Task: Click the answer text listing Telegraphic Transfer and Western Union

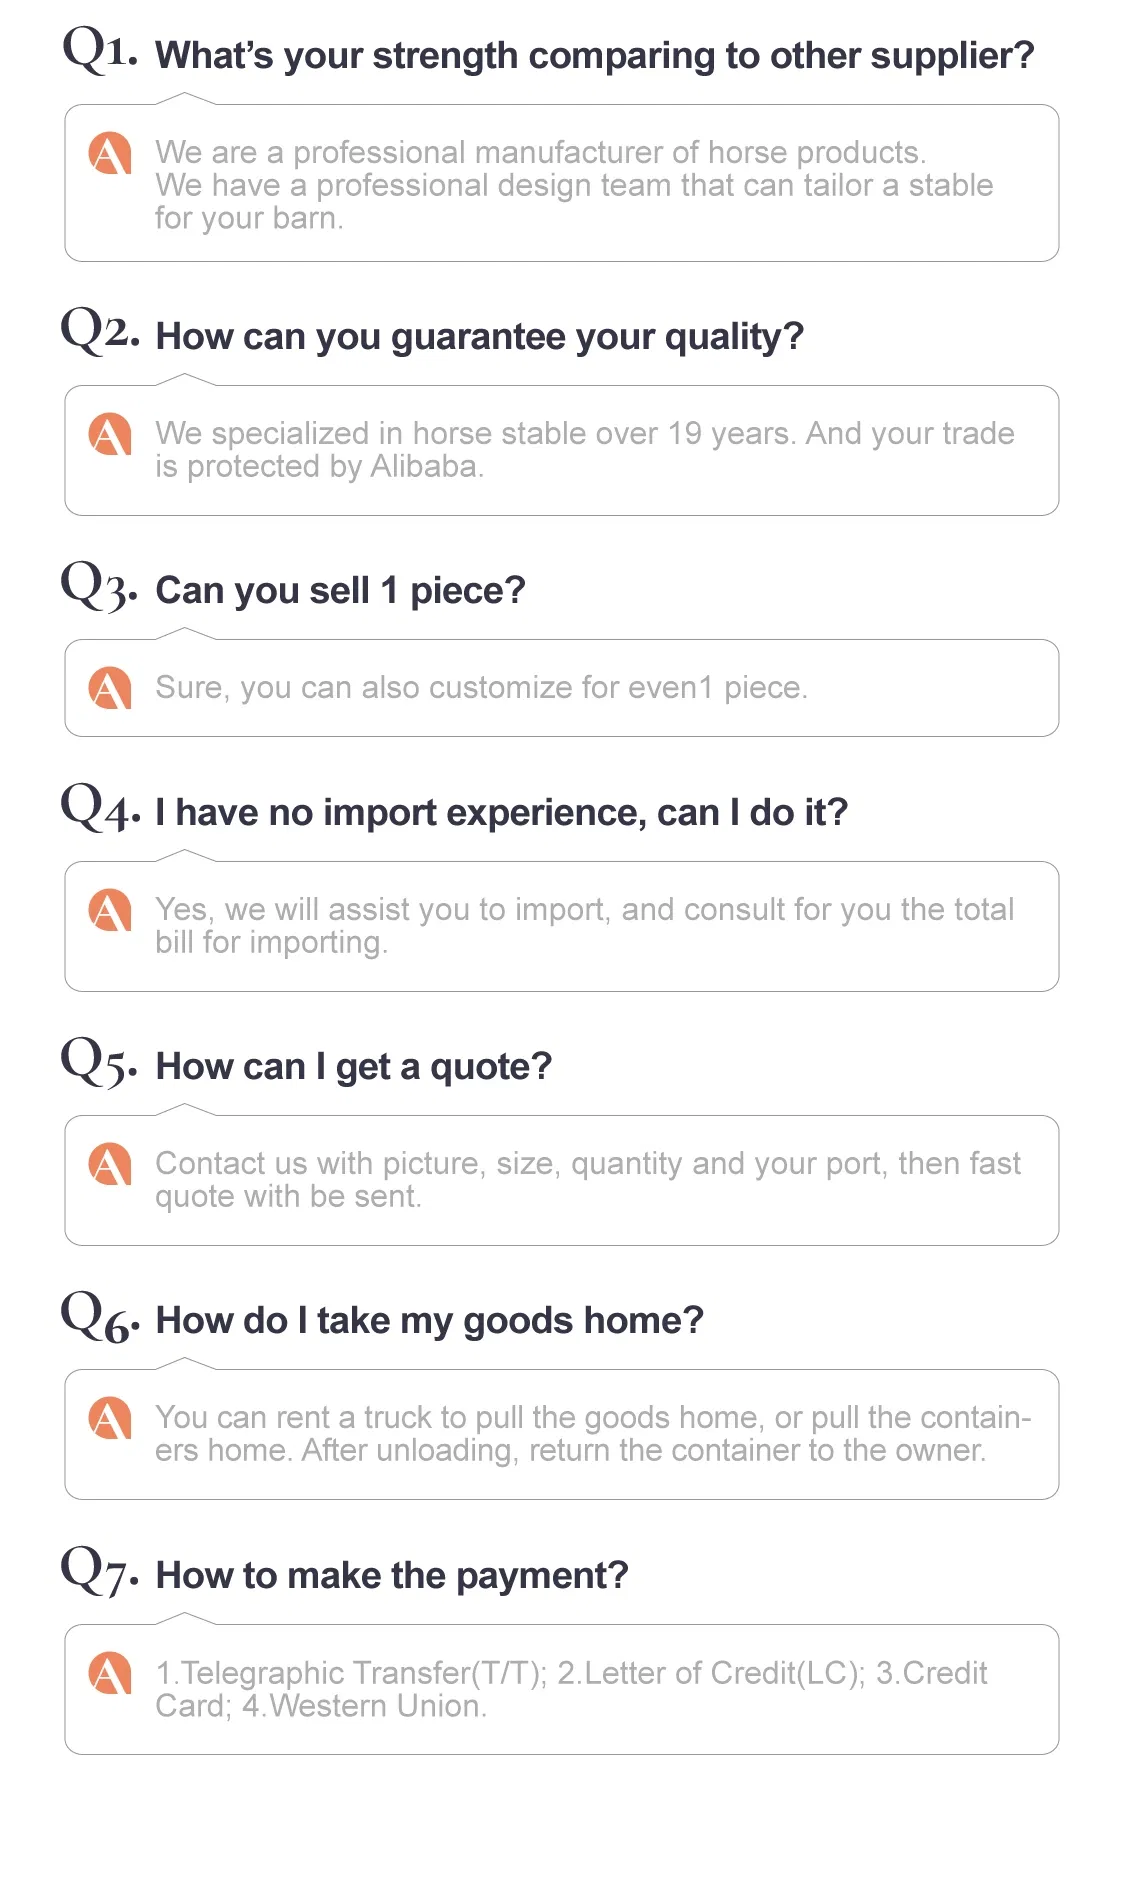Action: 570,1689
